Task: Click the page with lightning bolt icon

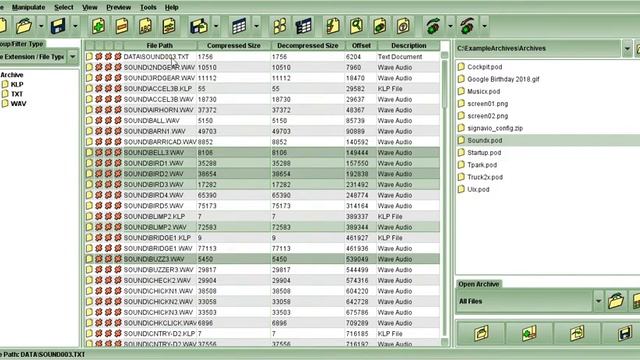Action: click(x=333, y=26)
